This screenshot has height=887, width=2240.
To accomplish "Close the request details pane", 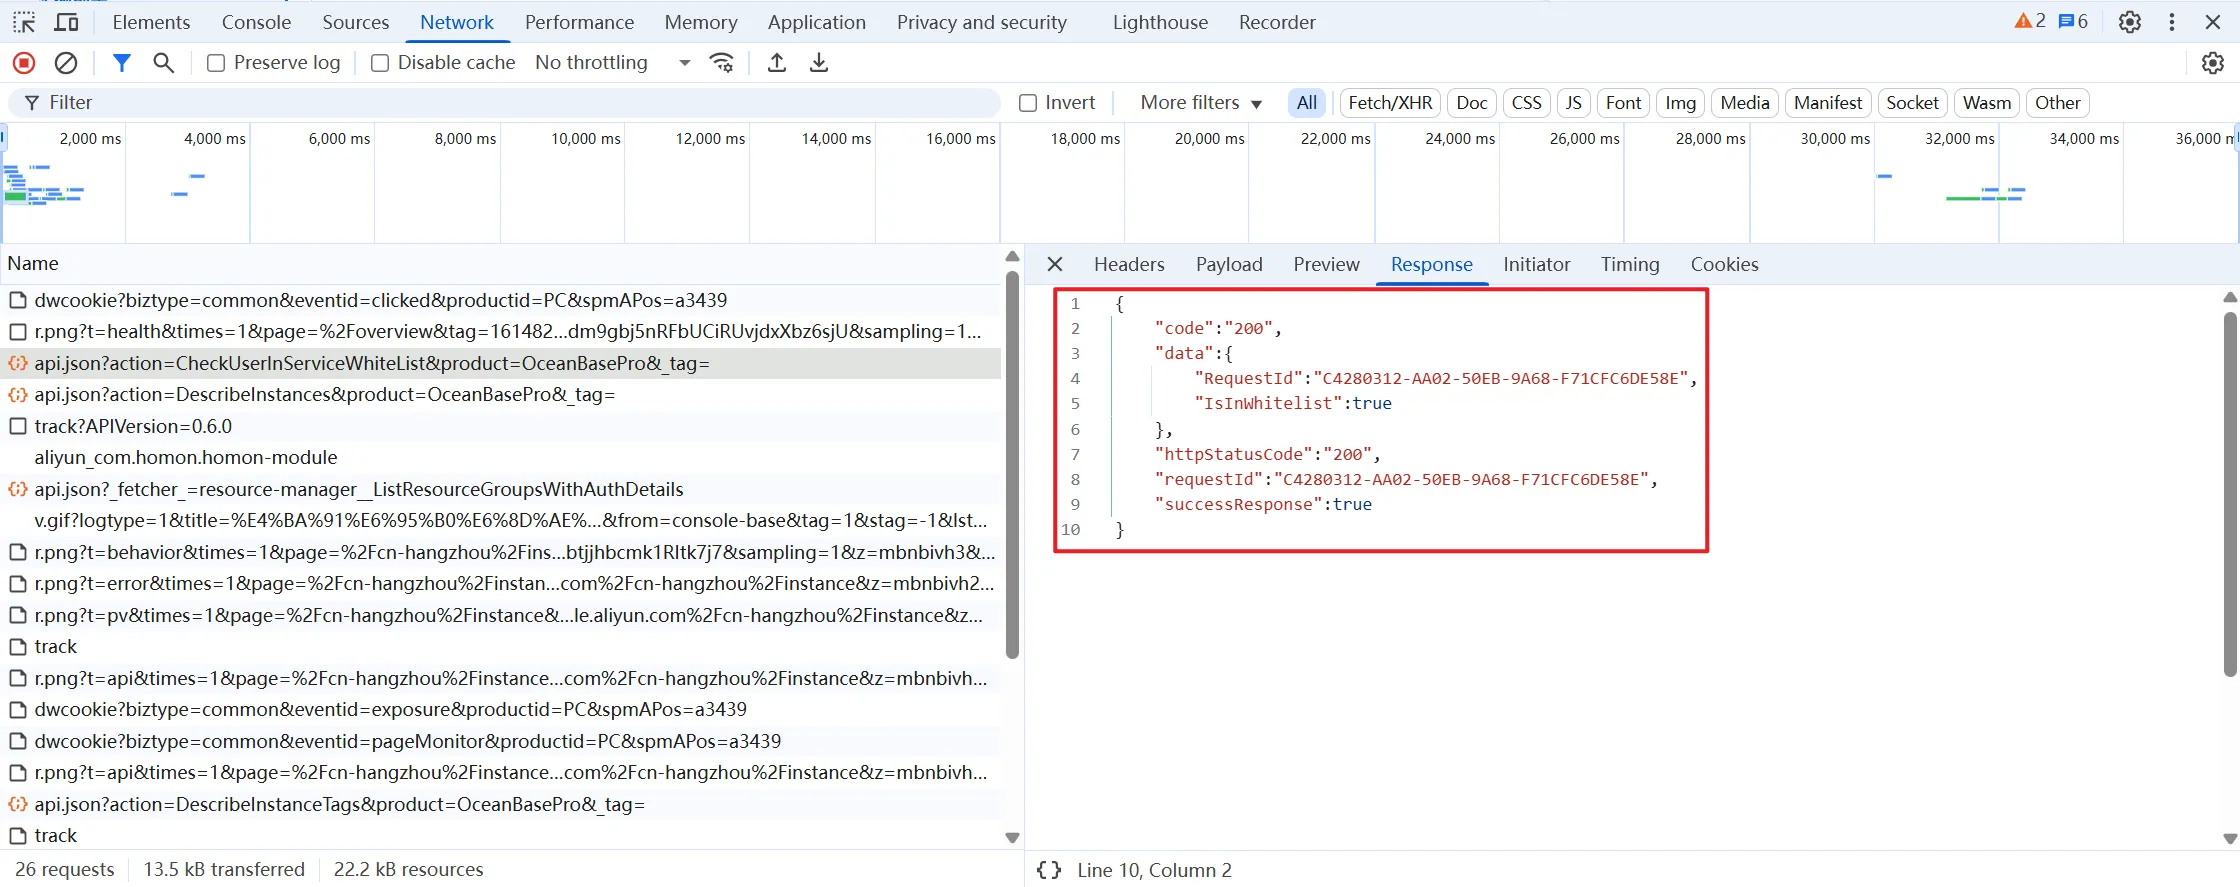I will click(x=1055, y=264).
